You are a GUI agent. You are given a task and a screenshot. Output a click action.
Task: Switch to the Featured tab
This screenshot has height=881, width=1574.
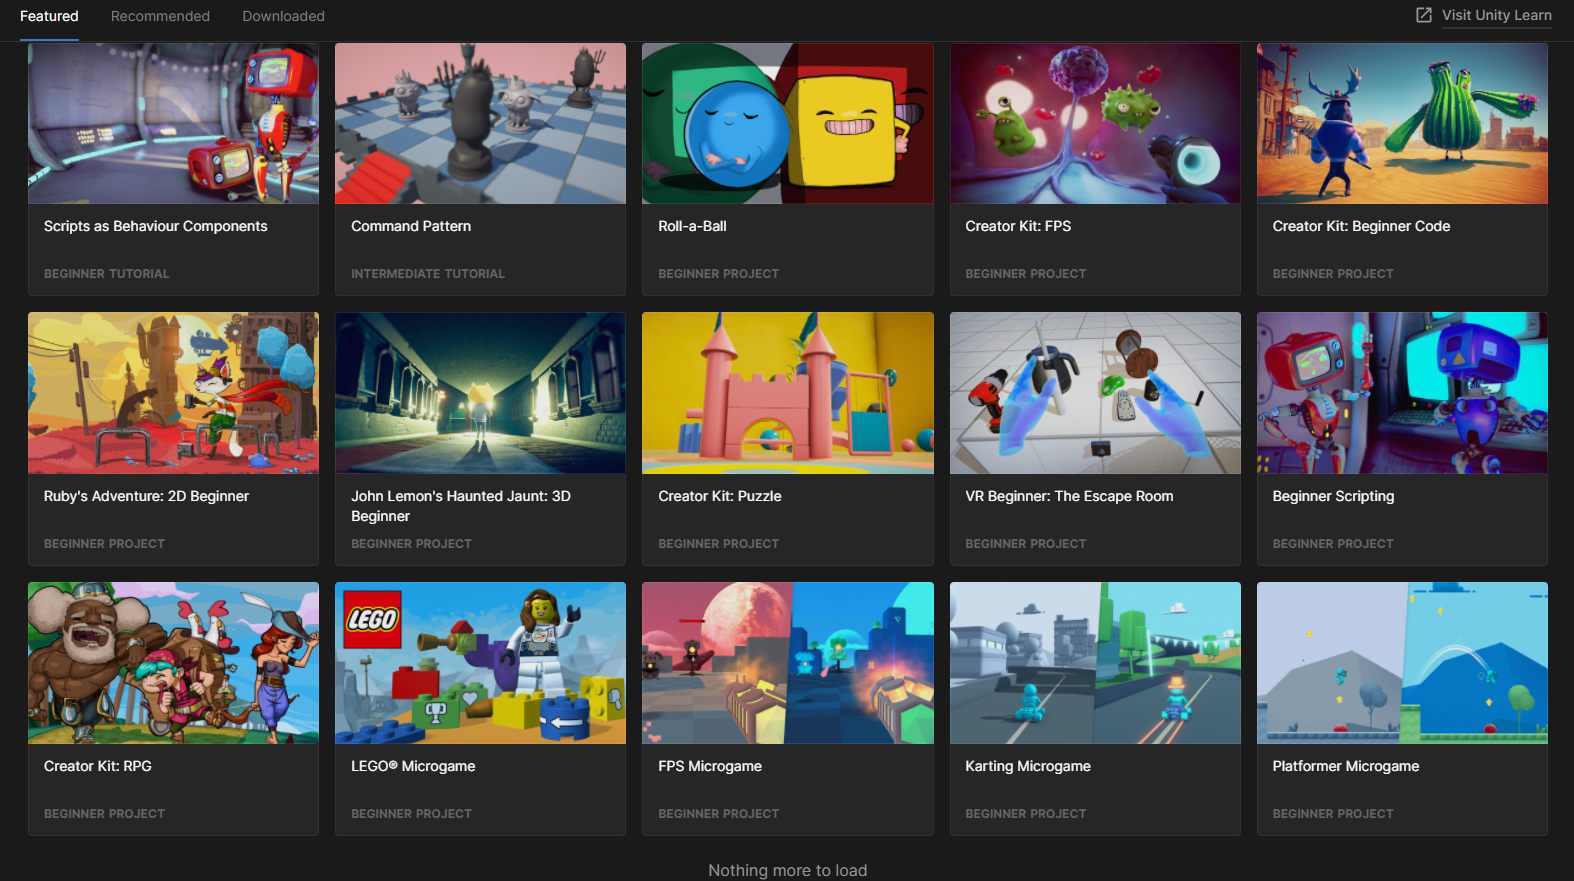(49, 16)
